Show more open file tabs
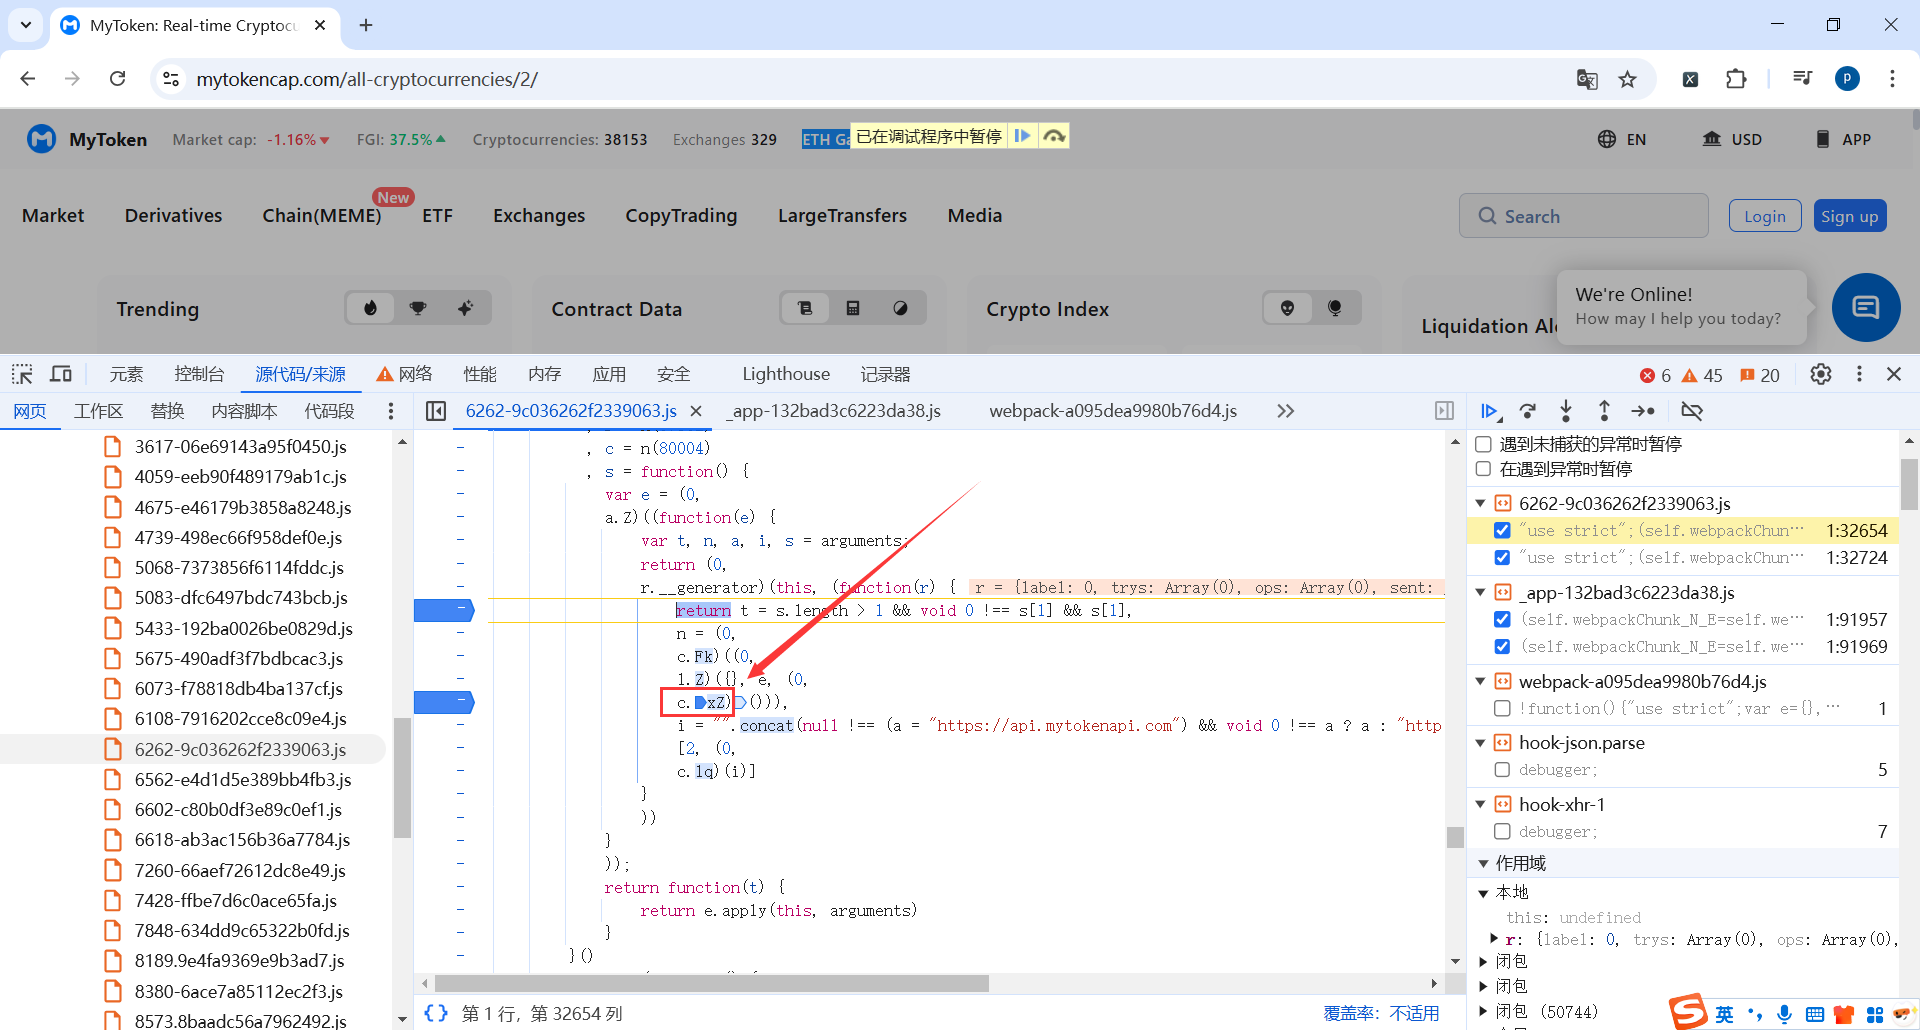Screen dimensions: 1920x1030 point(1285,411)
